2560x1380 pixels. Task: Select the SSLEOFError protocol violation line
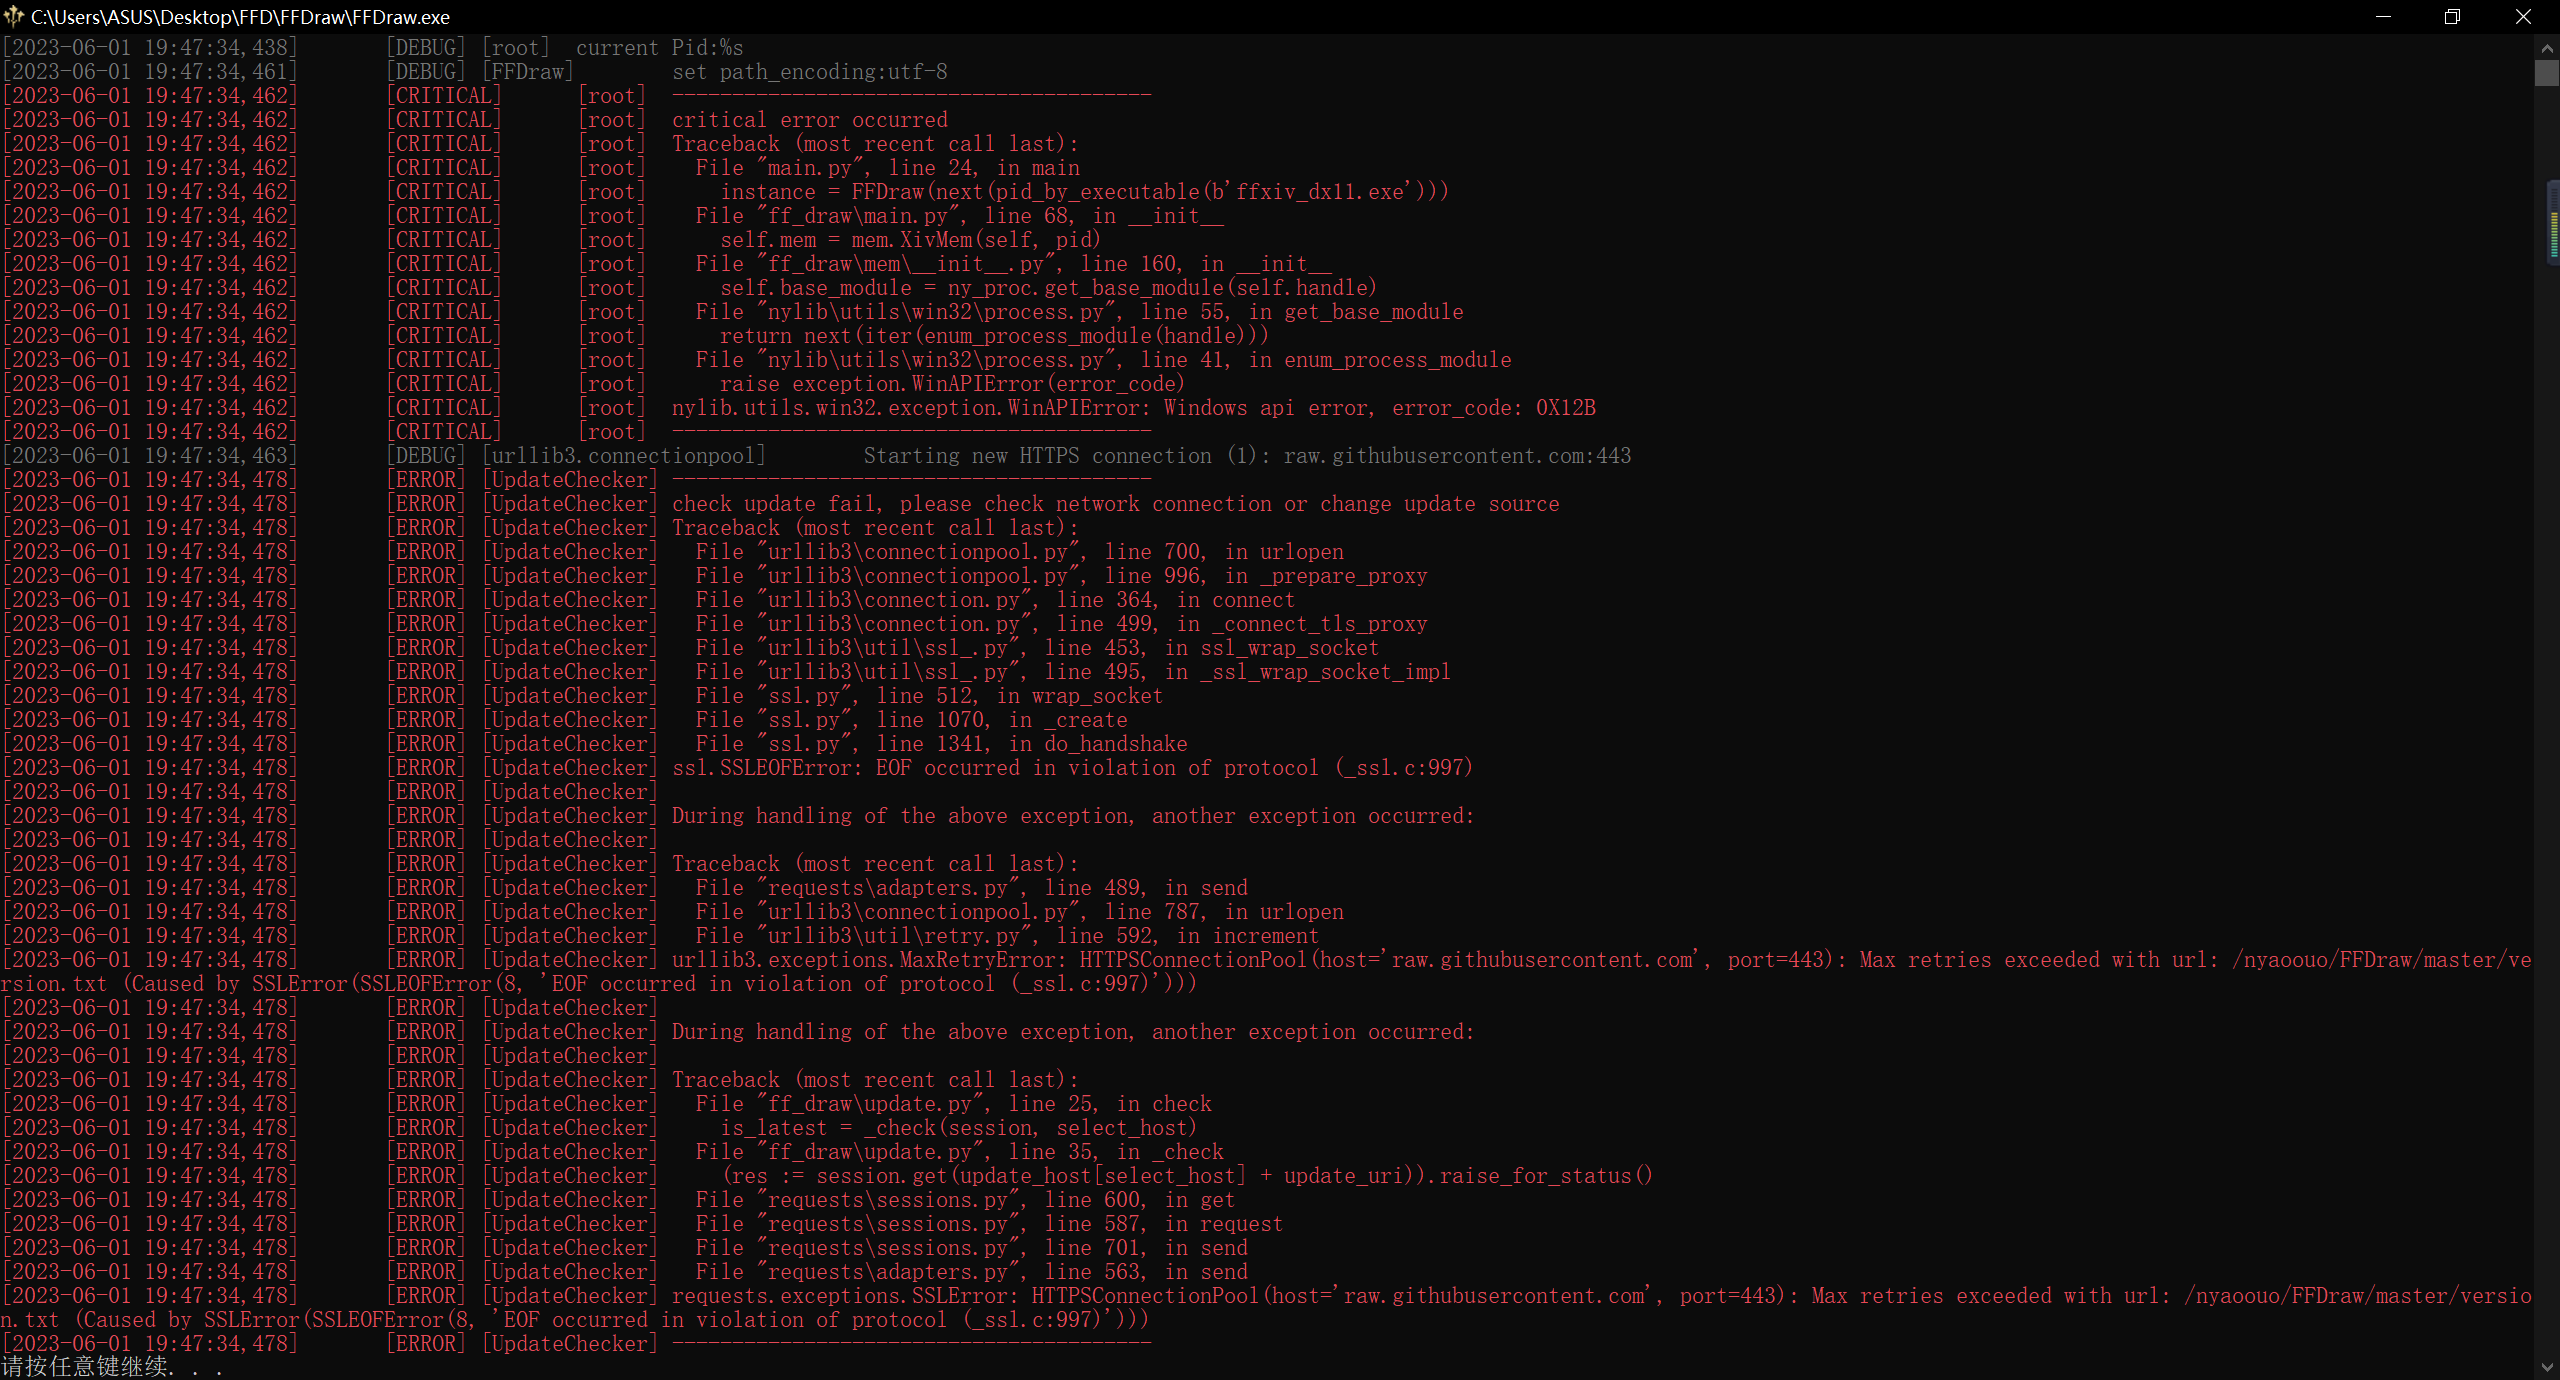coord(1070,767)
